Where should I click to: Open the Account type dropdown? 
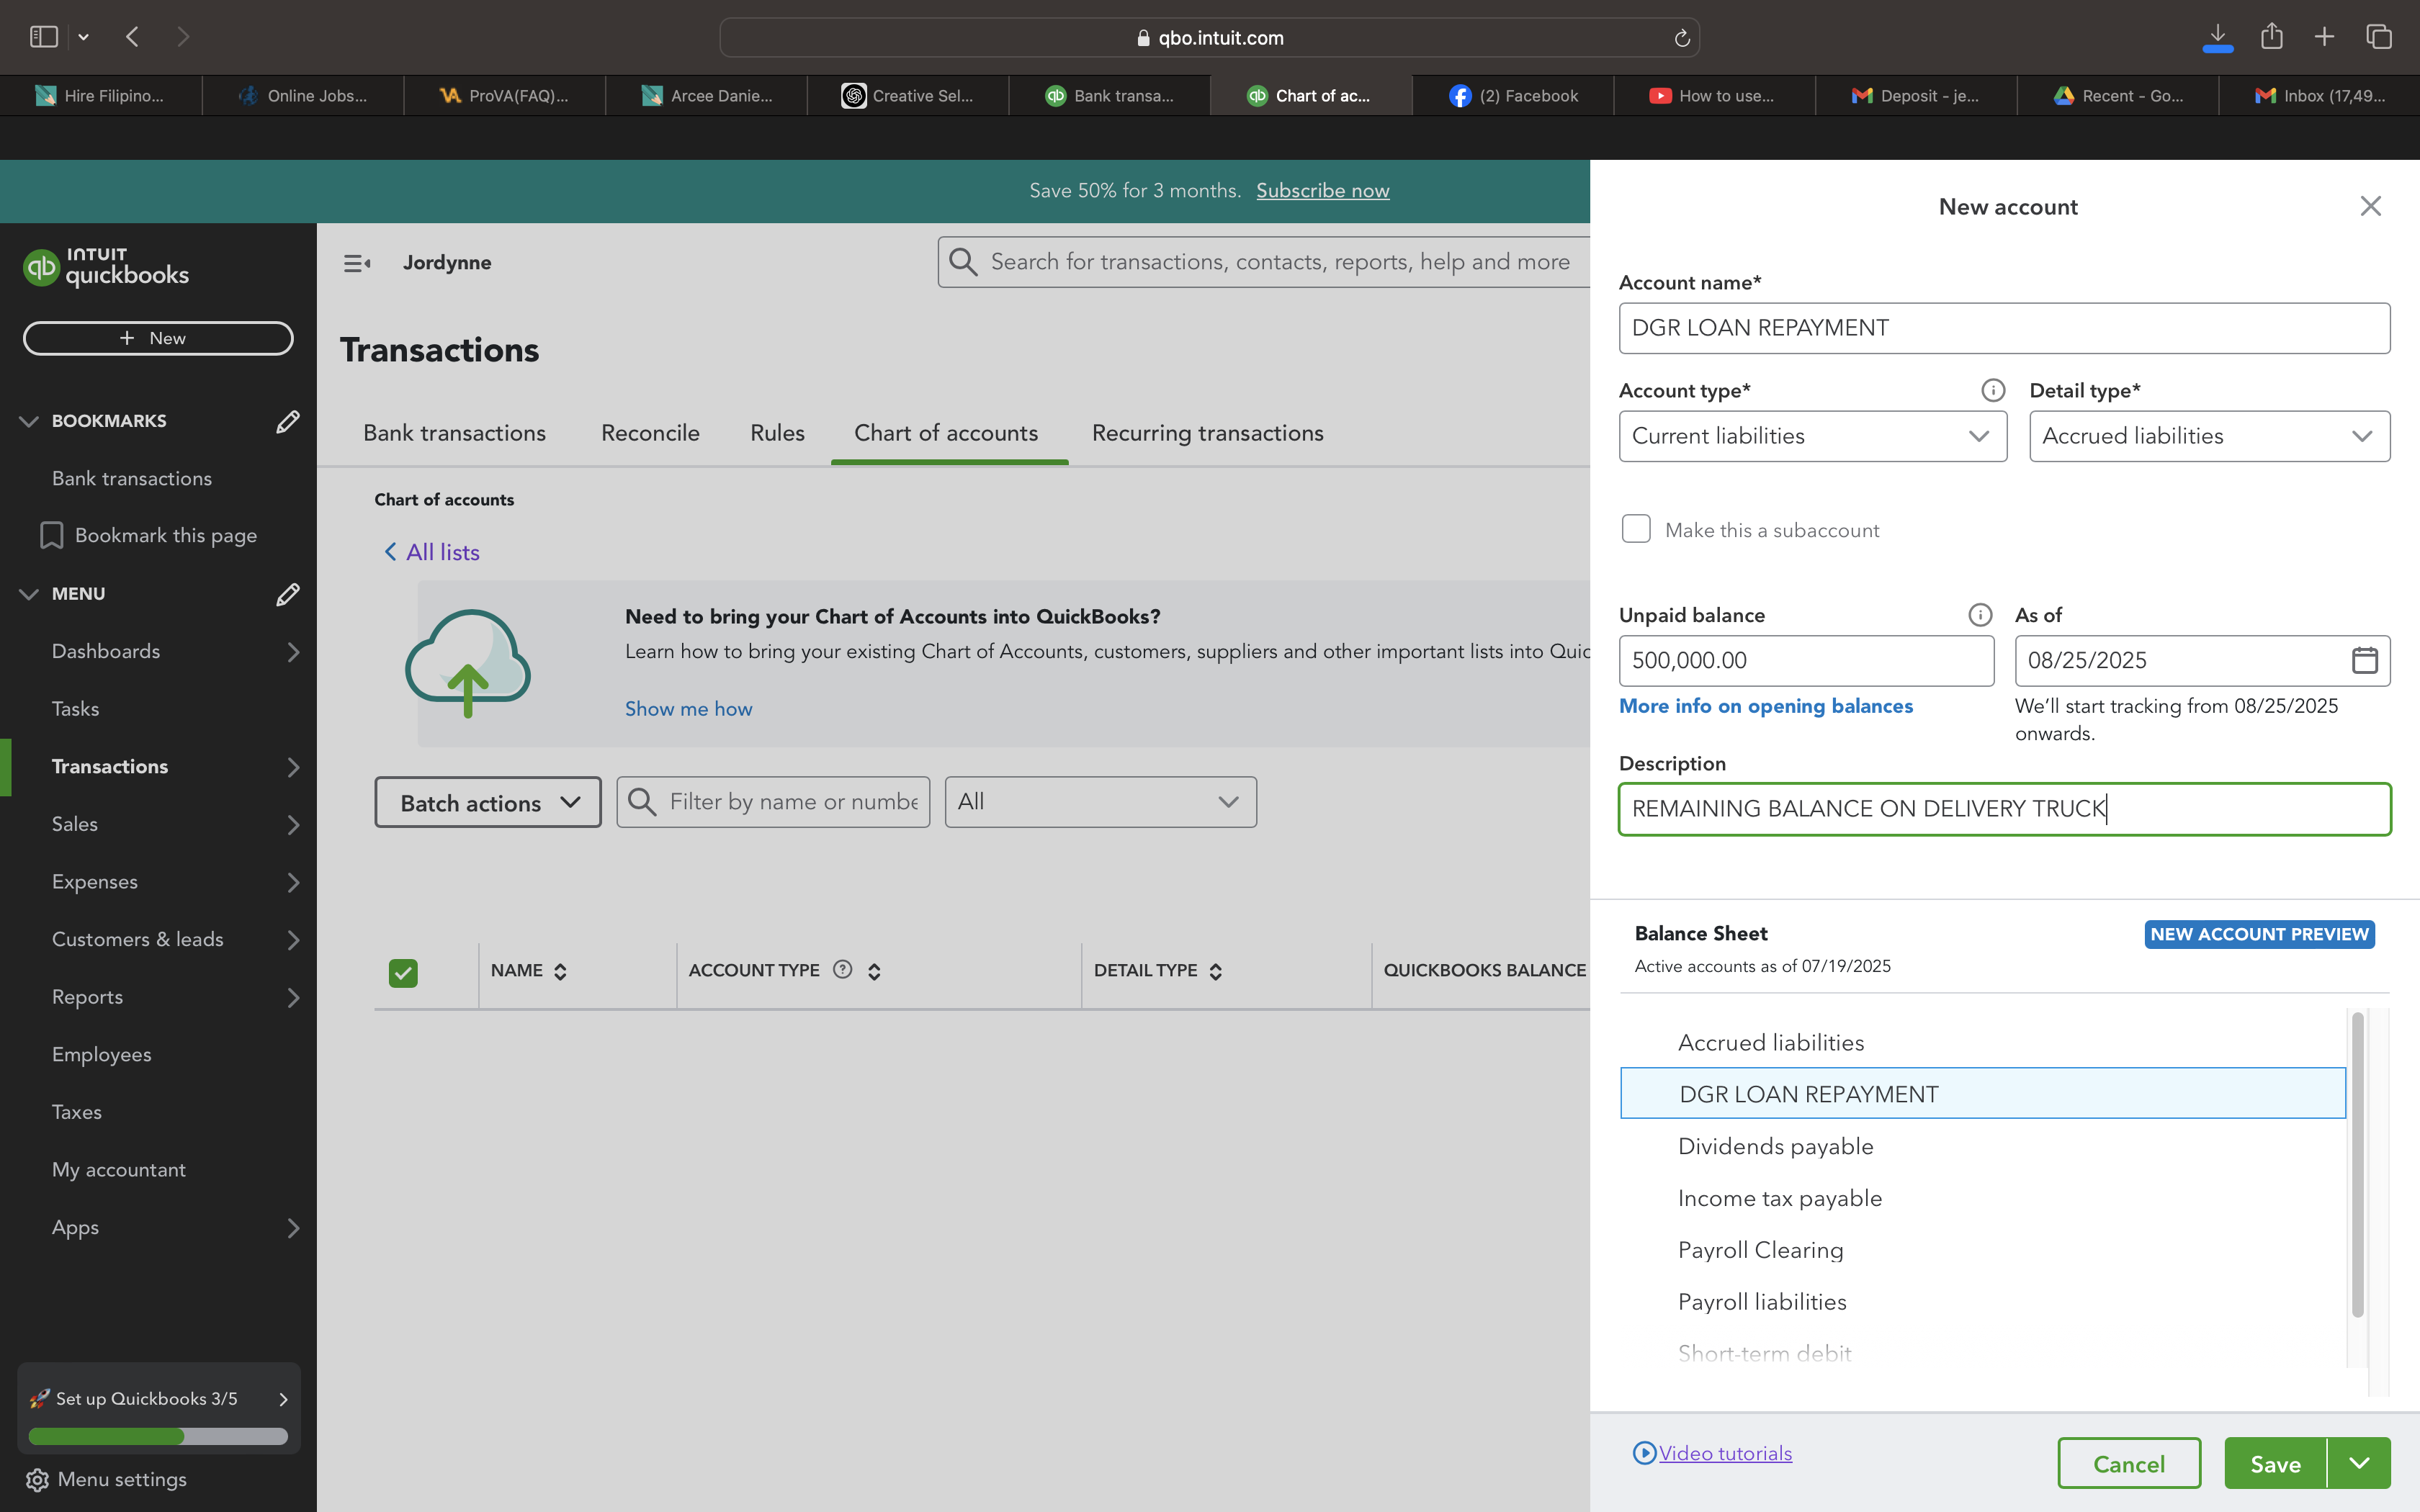[x=1812, y=436]
